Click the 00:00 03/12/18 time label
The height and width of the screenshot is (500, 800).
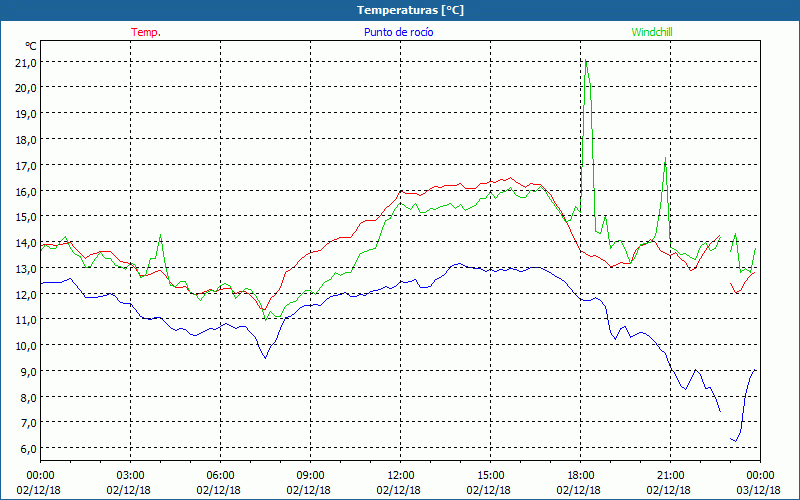click(x=759, y=483)
